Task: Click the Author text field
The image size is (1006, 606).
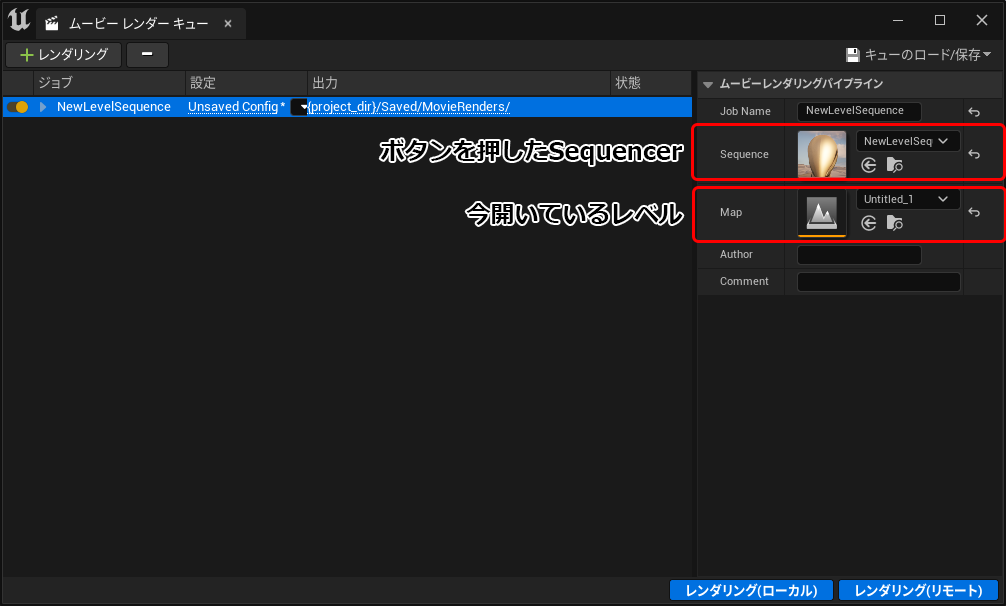Action: 858,255
